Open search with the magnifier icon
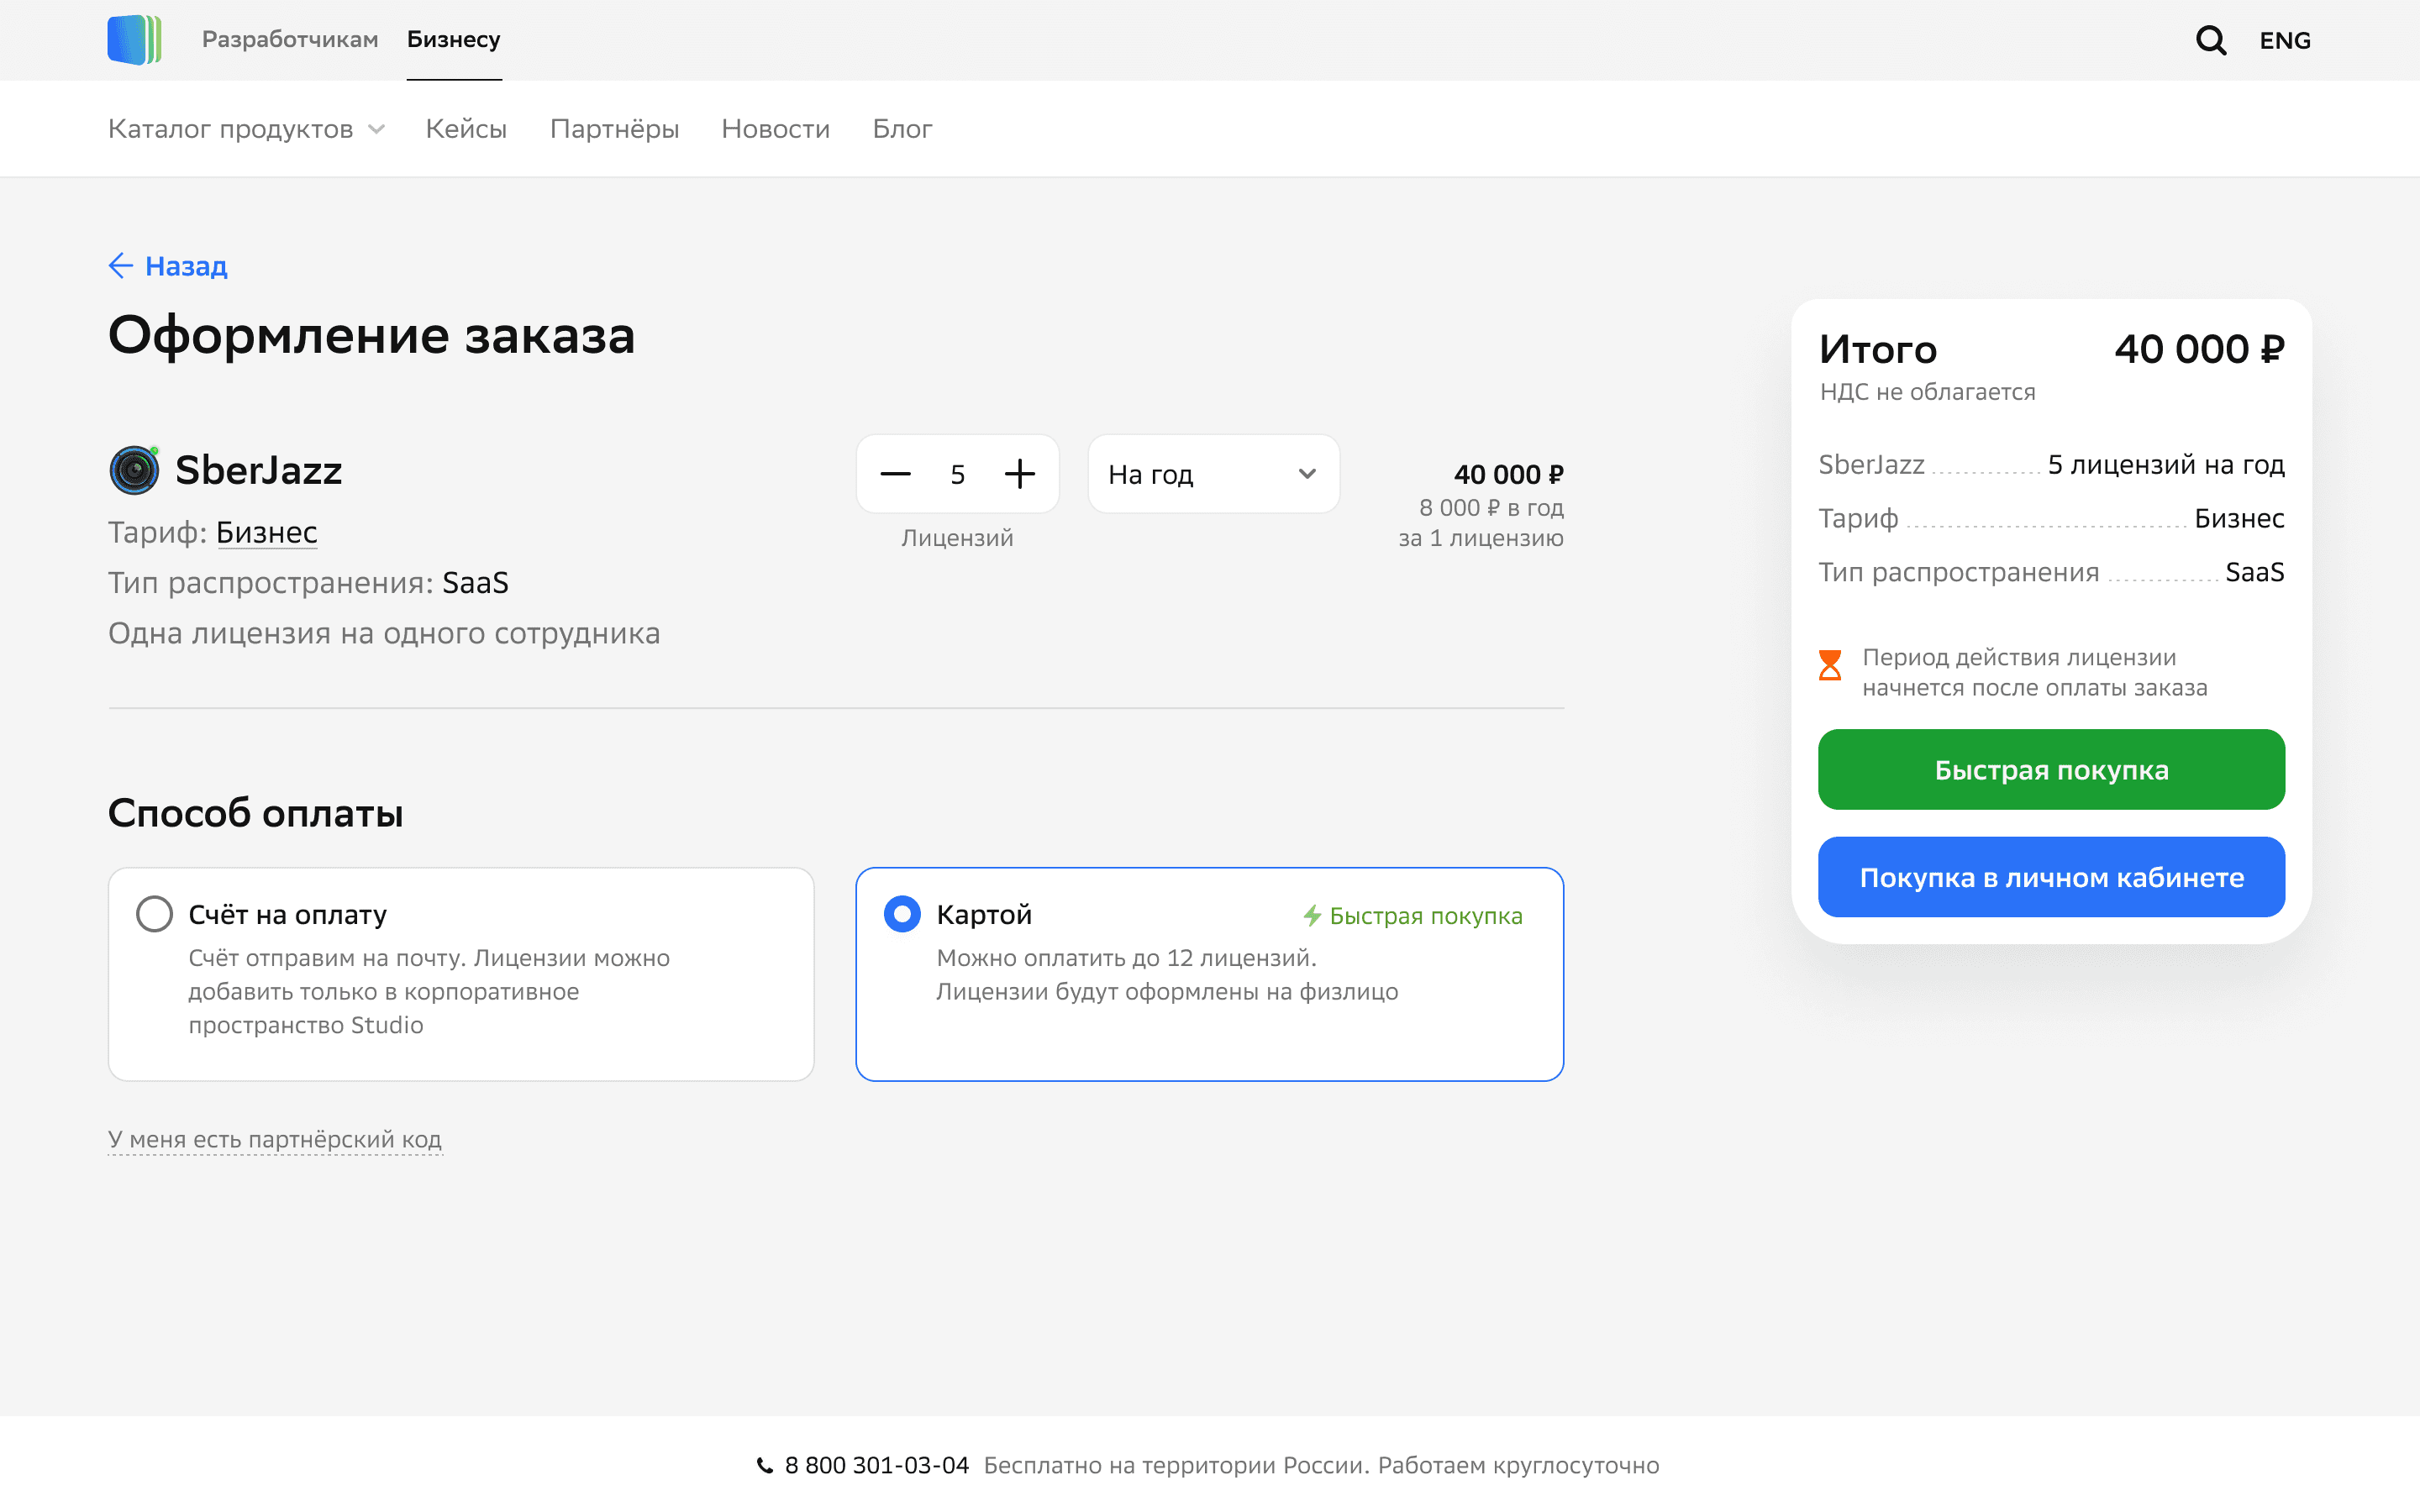The image size is (2420, 1512). [x=2210, y=40]
